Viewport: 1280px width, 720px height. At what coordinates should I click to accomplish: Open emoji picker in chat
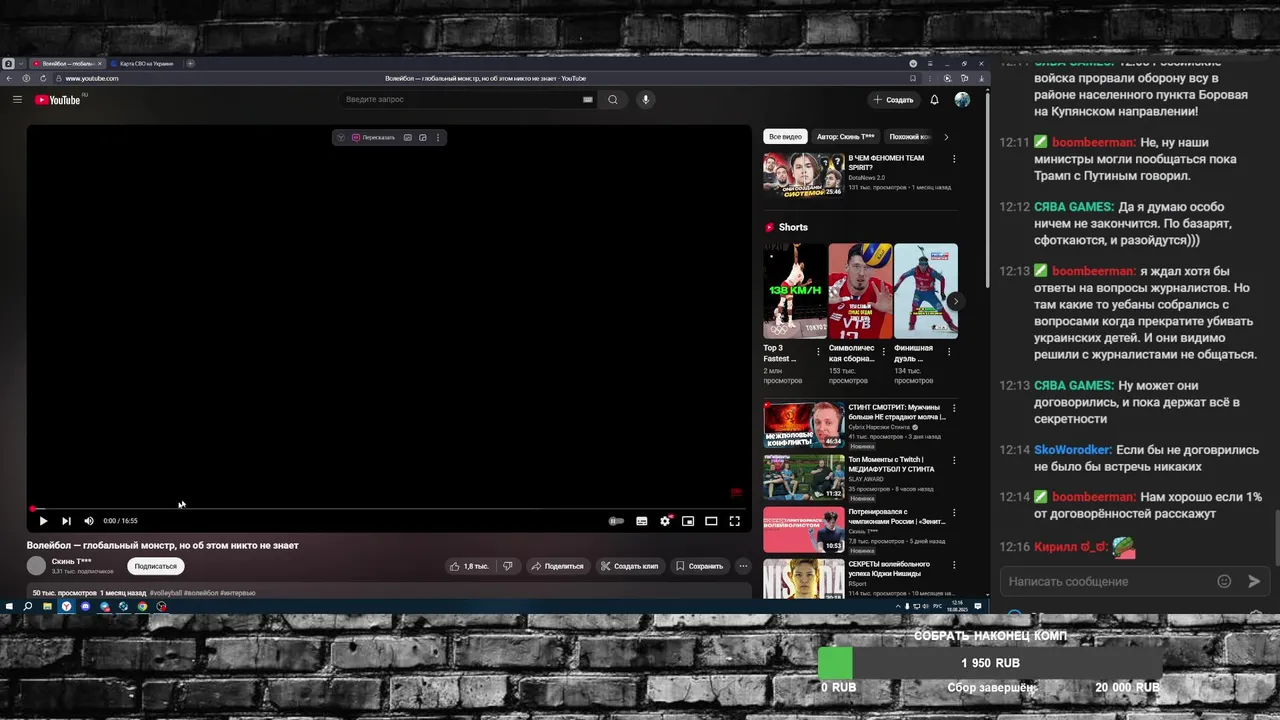point(1224,581)
